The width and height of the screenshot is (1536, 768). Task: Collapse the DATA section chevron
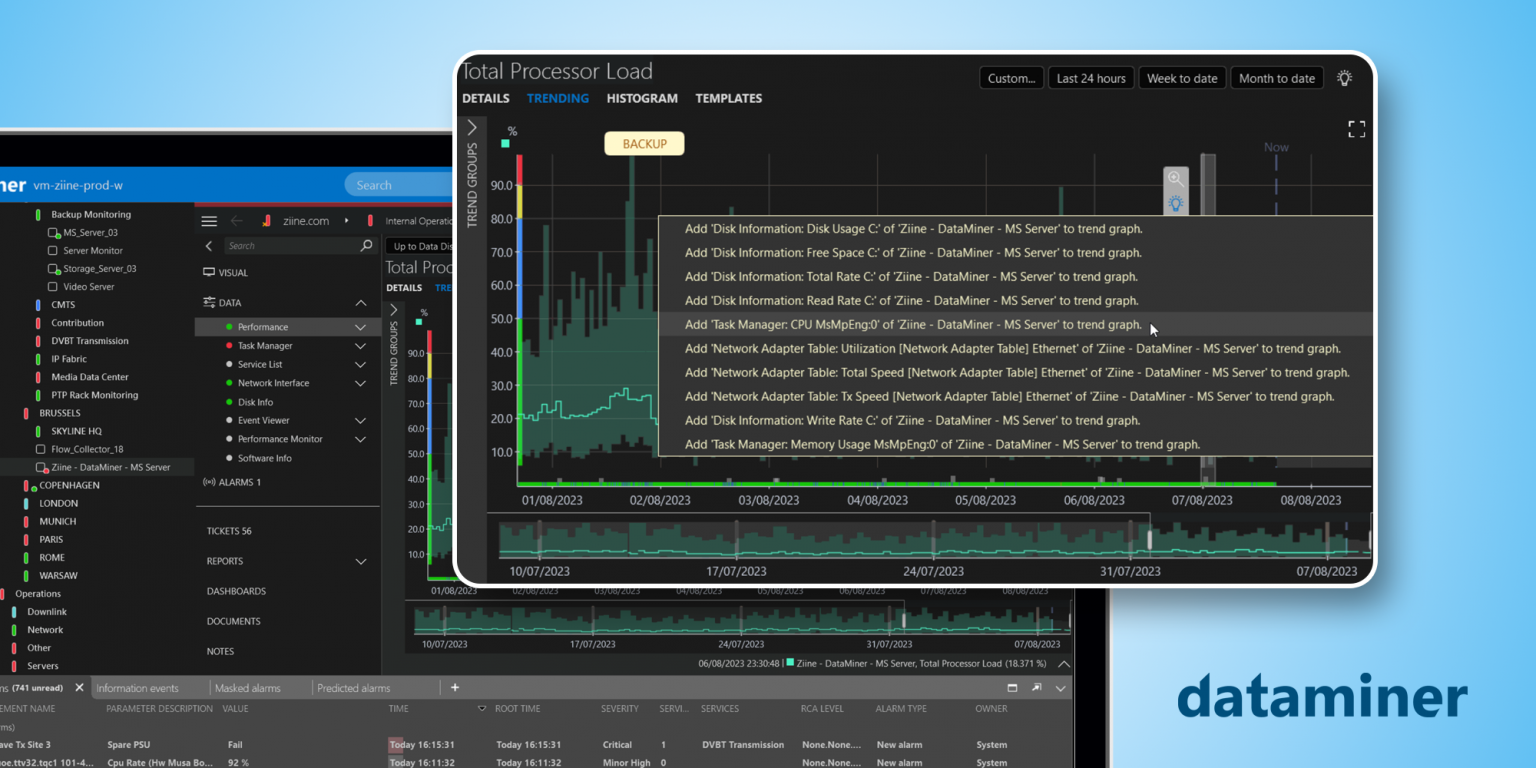pos(360,302)
